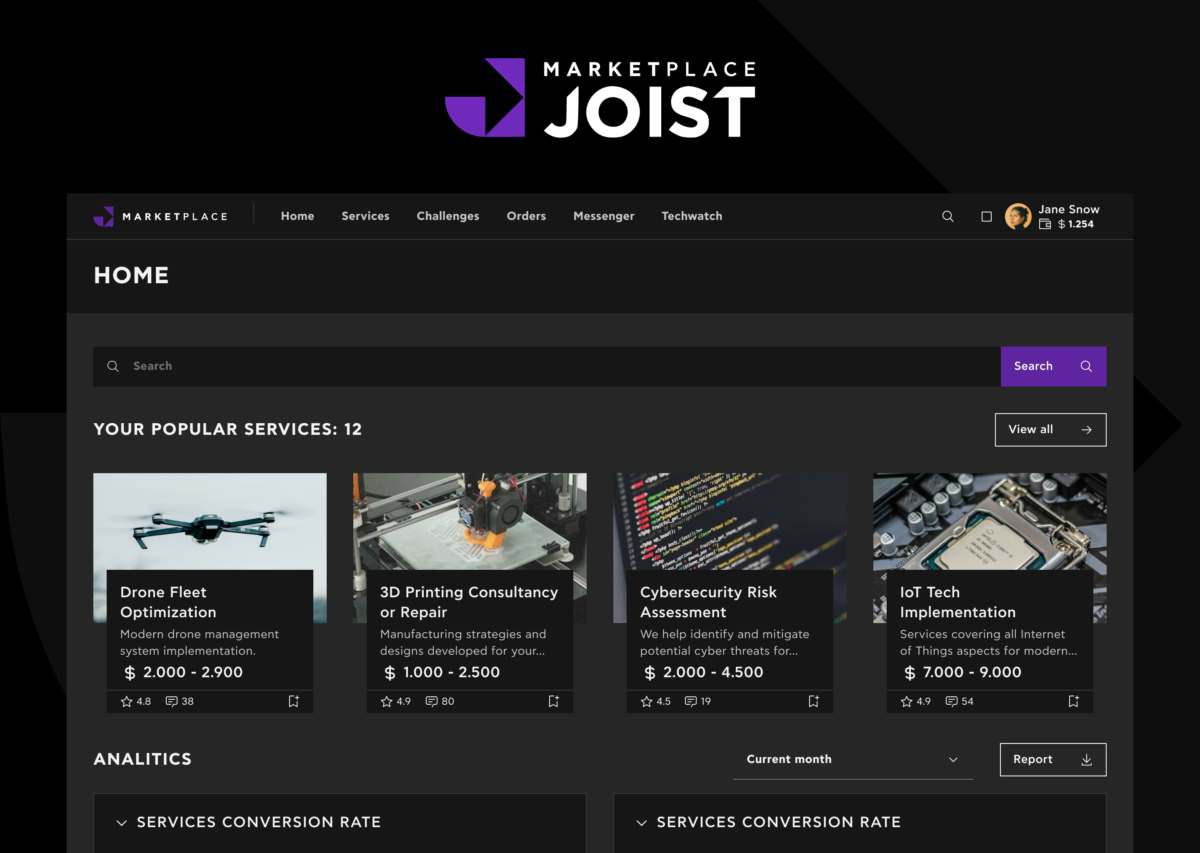Image resolution: width=1200 pixels, height=853 pixels.
Task: Click the search icon in the top navigation
Action: (947, 216)
